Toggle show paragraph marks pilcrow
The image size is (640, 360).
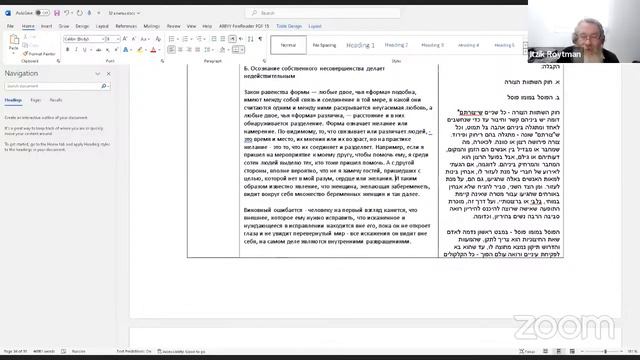(x=260, y=39)
